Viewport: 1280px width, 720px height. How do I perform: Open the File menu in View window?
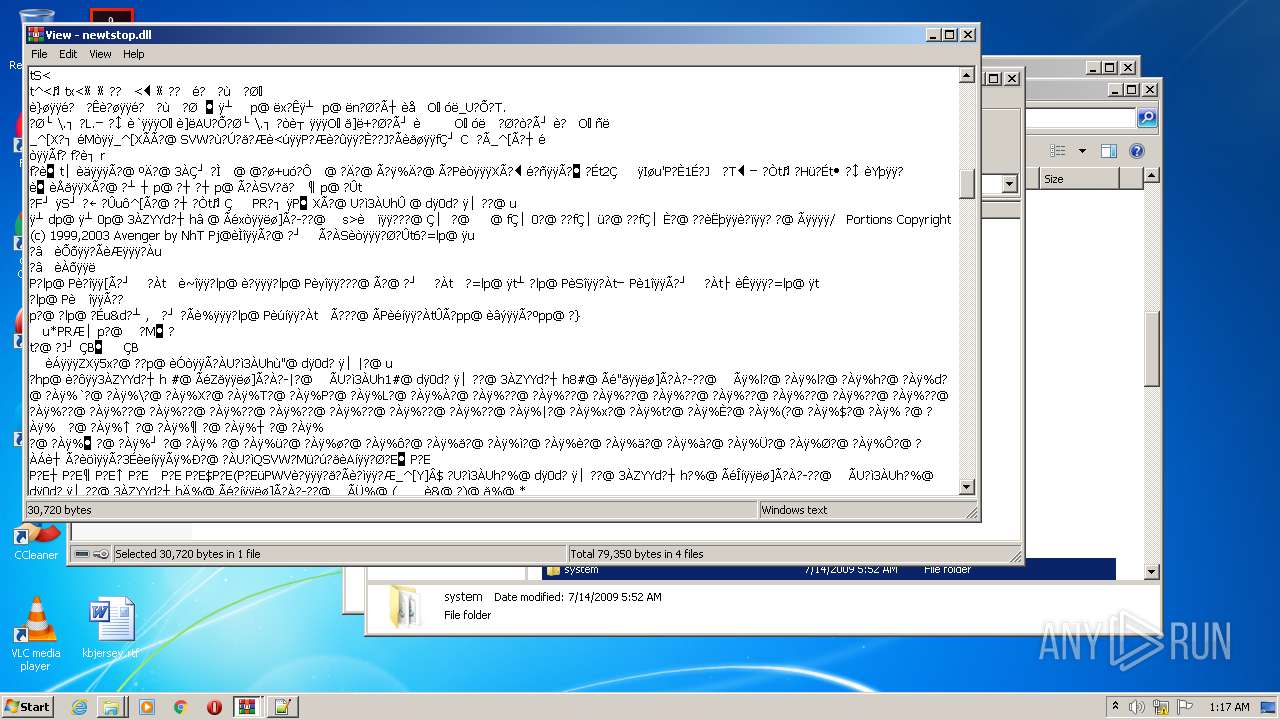click(39, 54)
